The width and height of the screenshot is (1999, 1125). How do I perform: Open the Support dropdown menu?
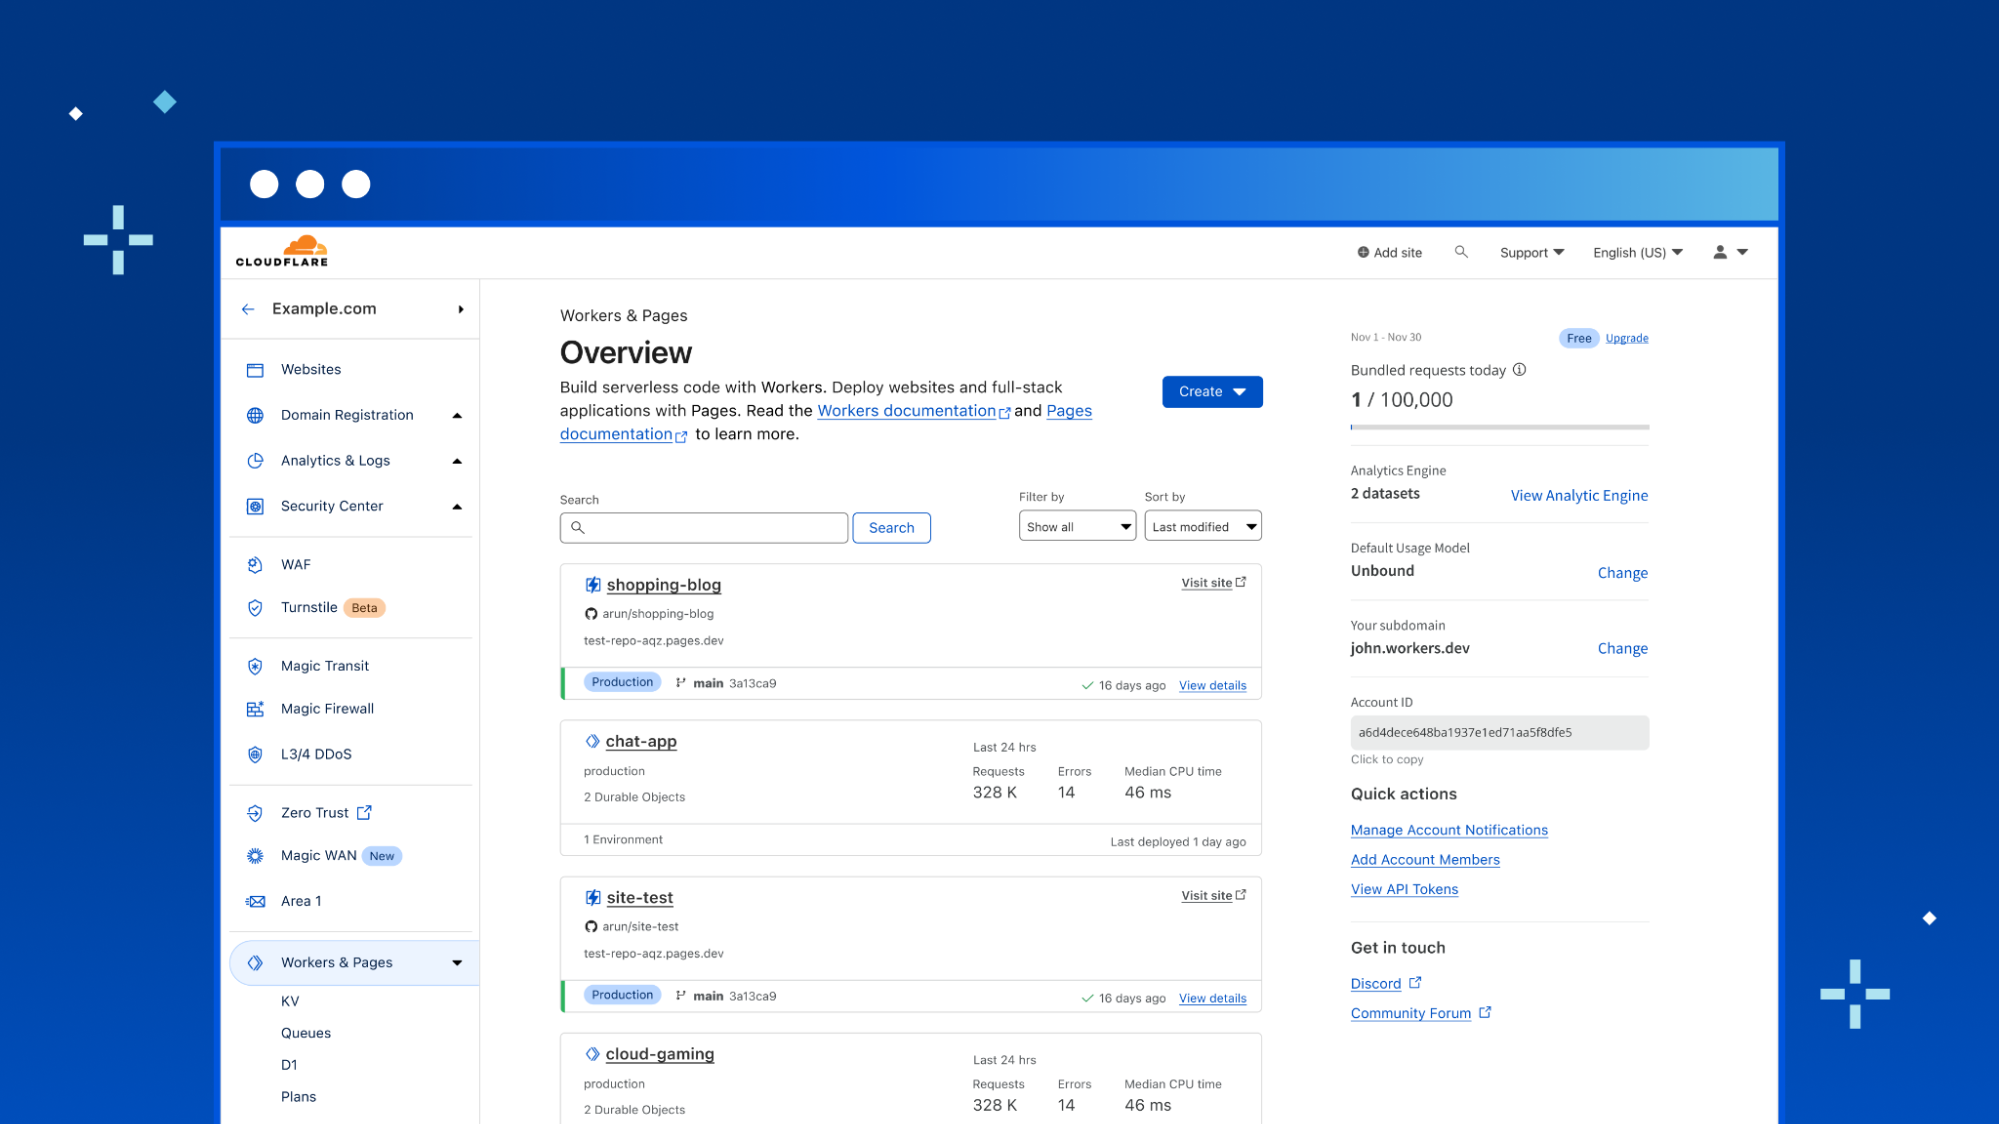coord(1532,253)
